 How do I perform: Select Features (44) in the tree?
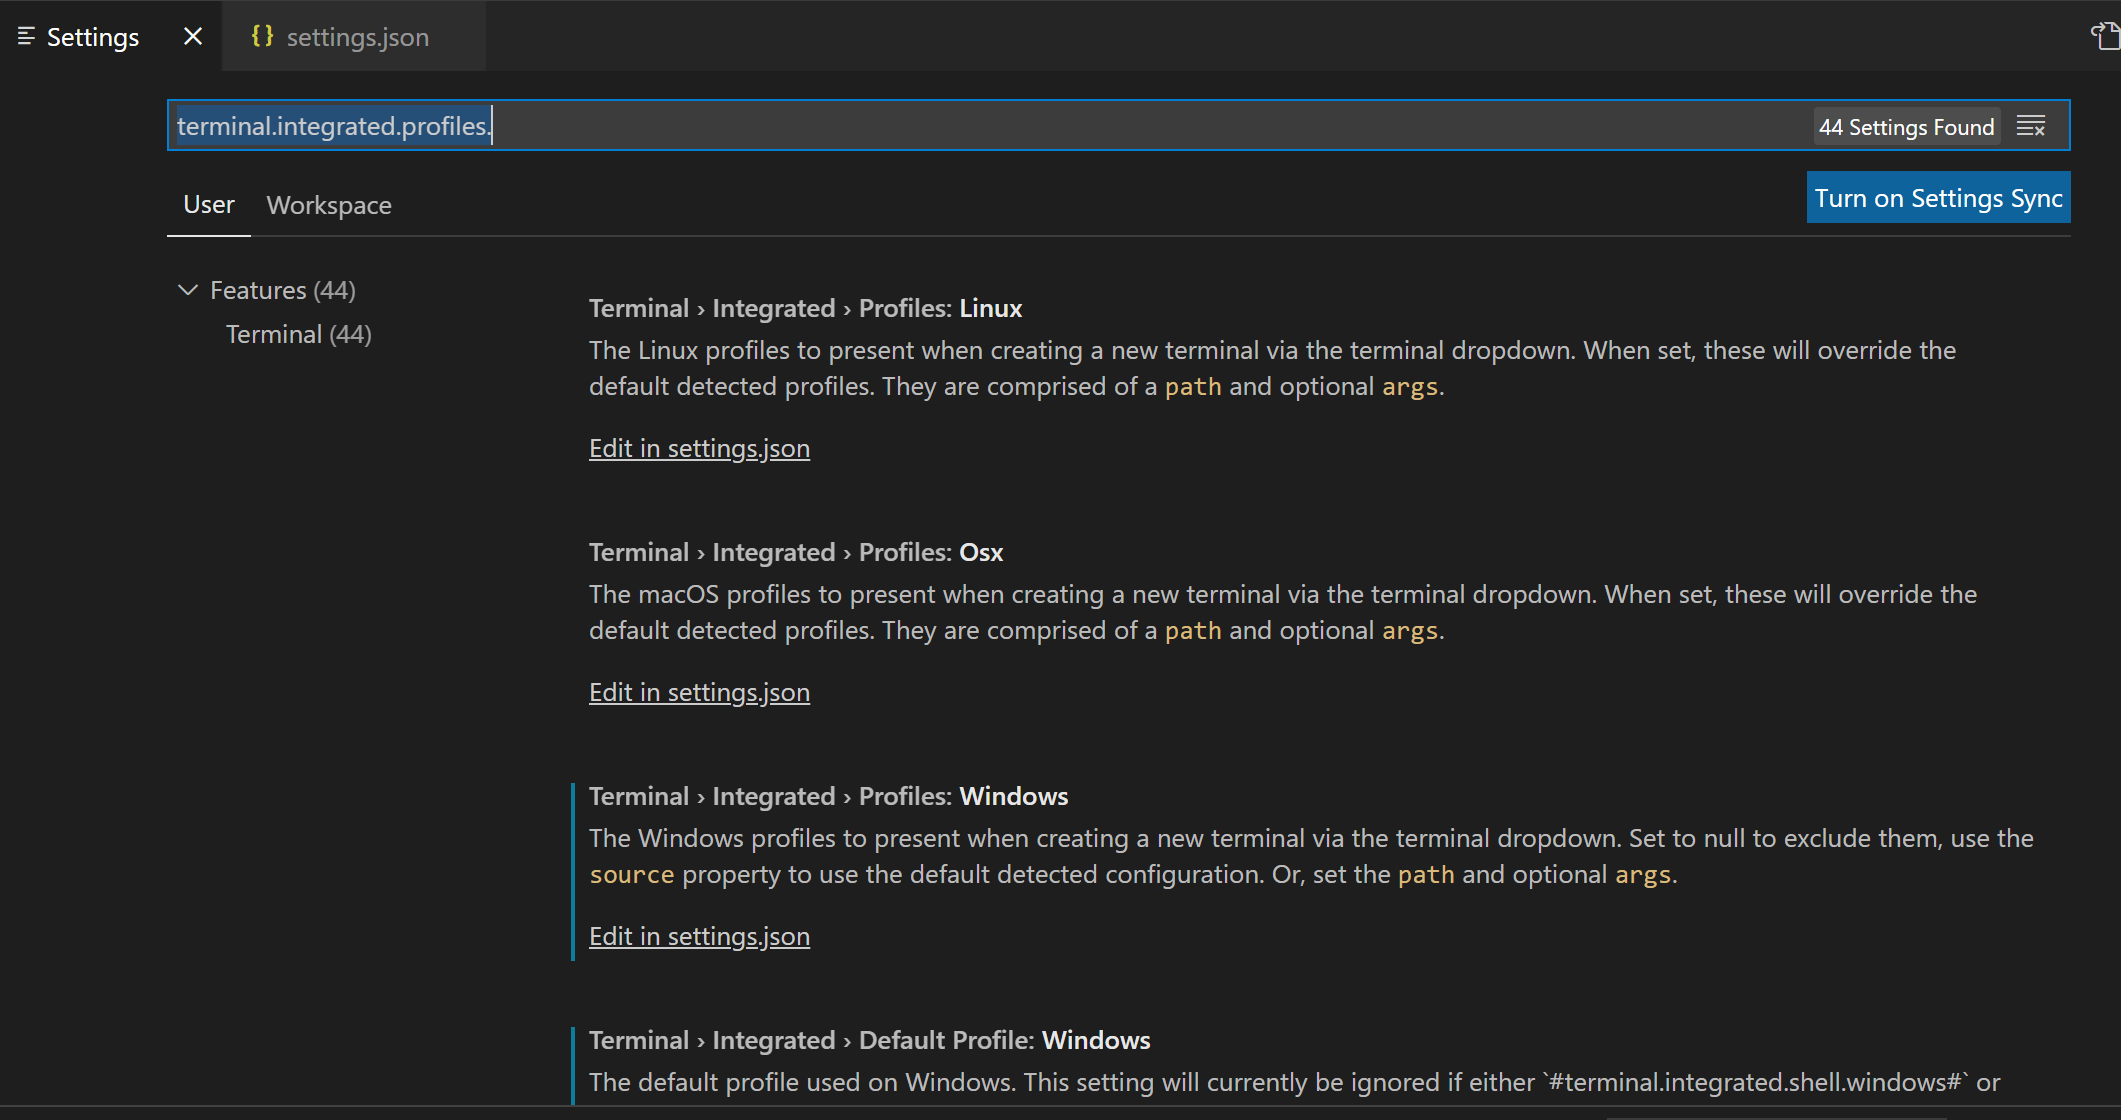283,290
